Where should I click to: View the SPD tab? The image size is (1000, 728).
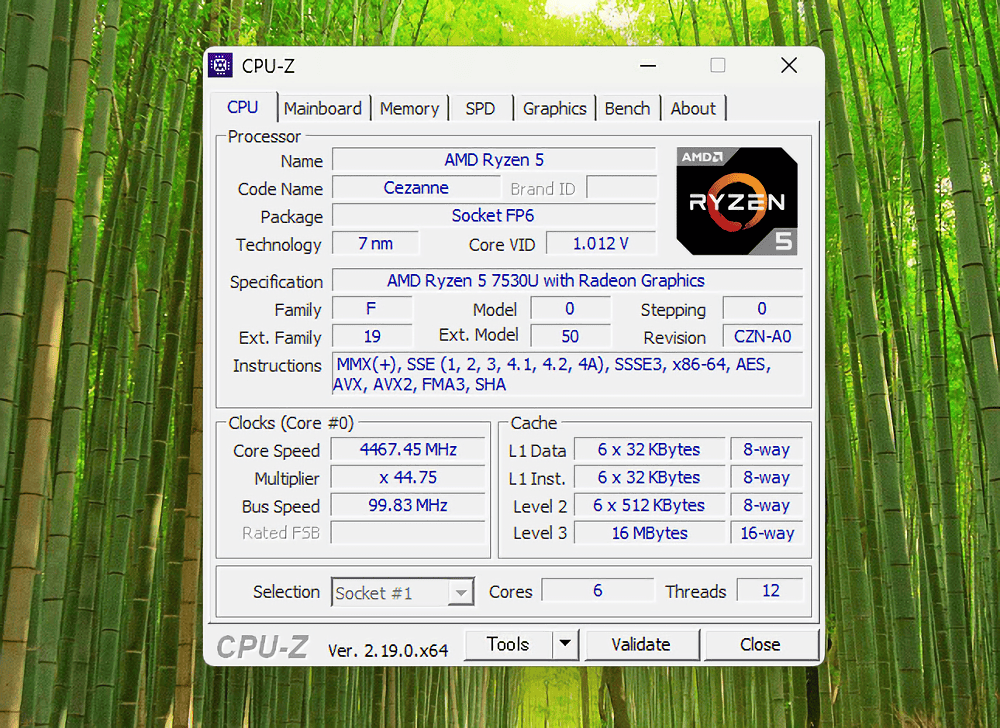480,108
